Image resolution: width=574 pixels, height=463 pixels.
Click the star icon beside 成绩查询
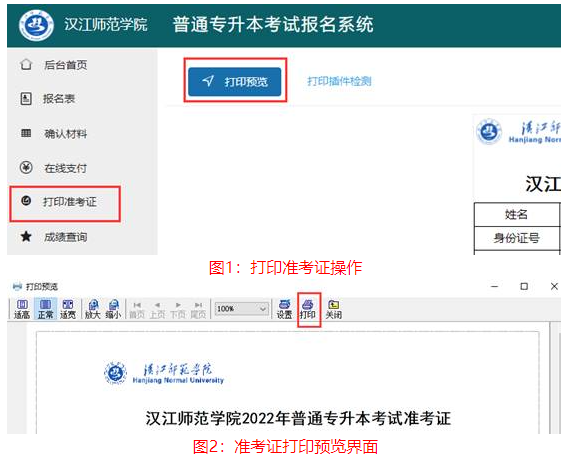pos(26,236)
